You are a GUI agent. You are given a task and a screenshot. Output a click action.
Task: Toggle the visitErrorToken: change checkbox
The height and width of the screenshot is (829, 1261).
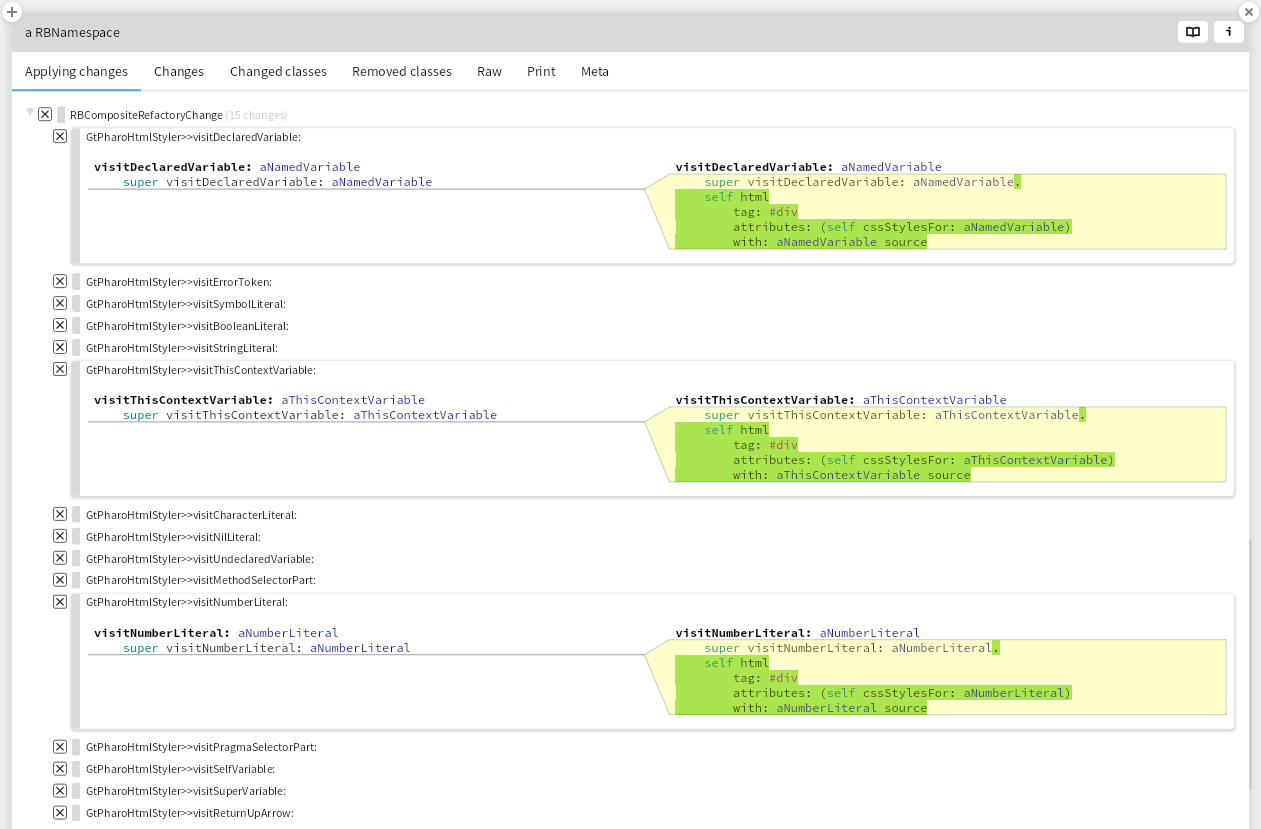coord(60,282)
